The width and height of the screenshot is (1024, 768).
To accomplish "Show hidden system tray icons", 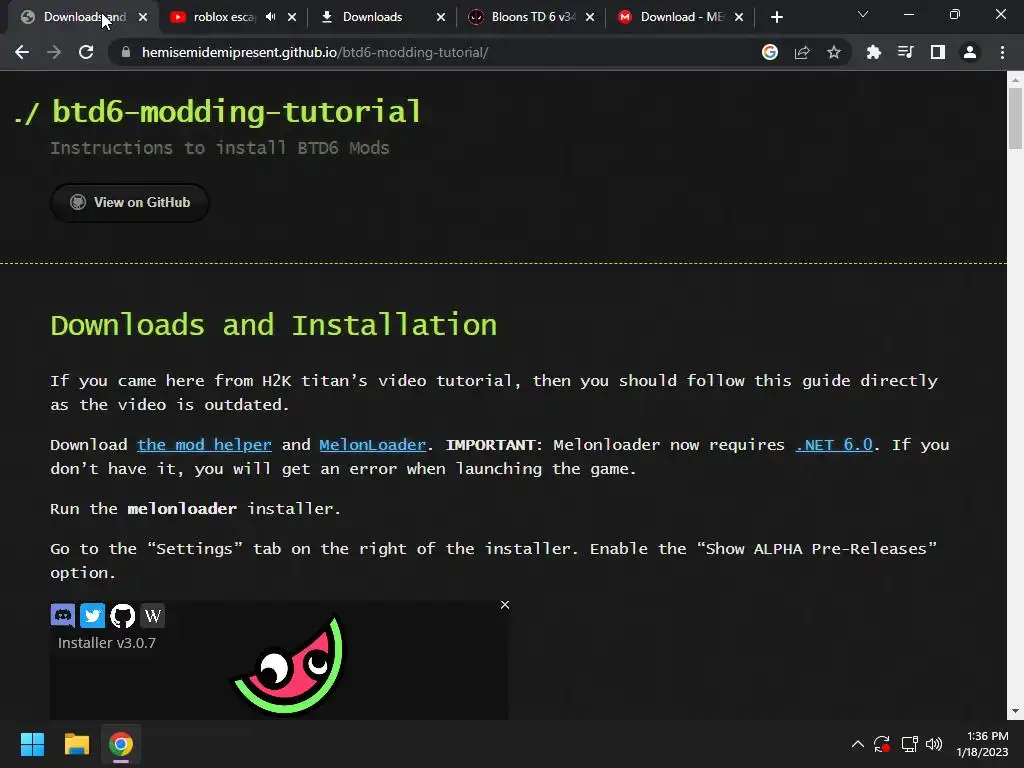I will [x=857, y=744].
